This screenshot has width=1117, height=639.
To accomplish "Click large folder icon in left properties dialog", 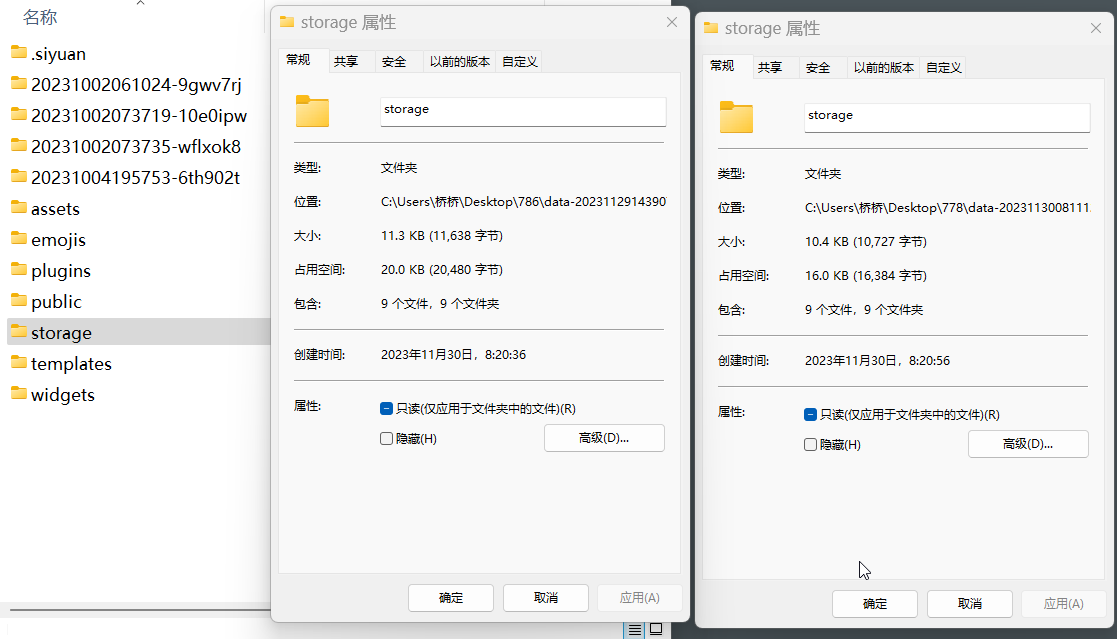I will pos(312,111).
